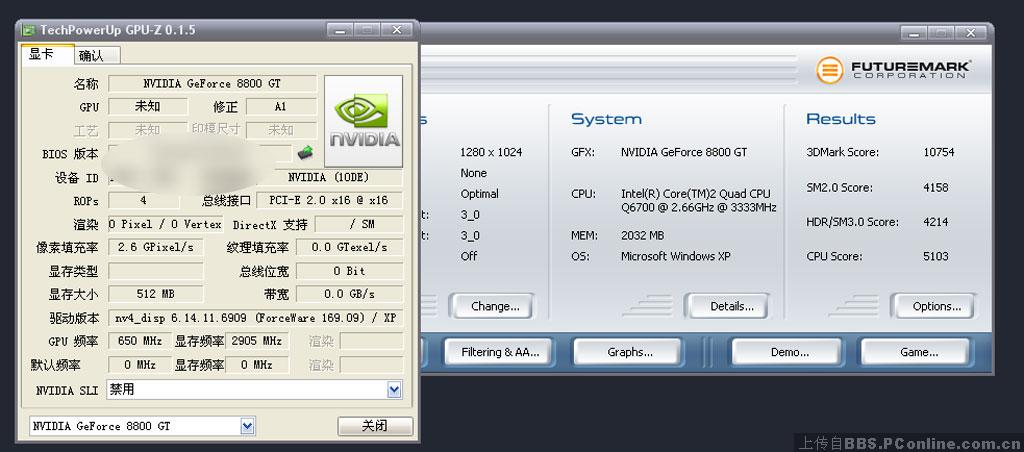The width and height of the screenshot is (1024, 452).
Task: Close the 3DMark window
Action: pos(970,33)
